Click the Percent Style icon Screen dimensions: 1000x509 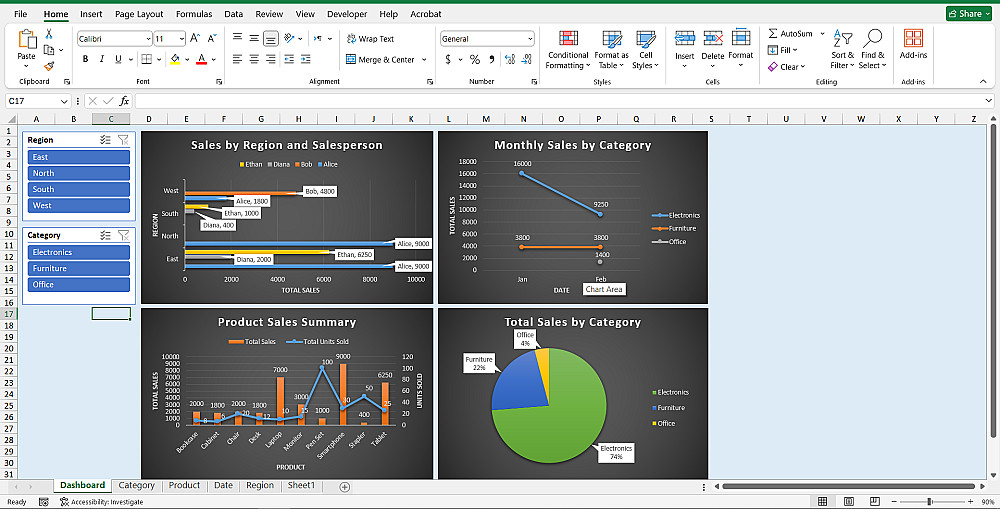[474, 59]
